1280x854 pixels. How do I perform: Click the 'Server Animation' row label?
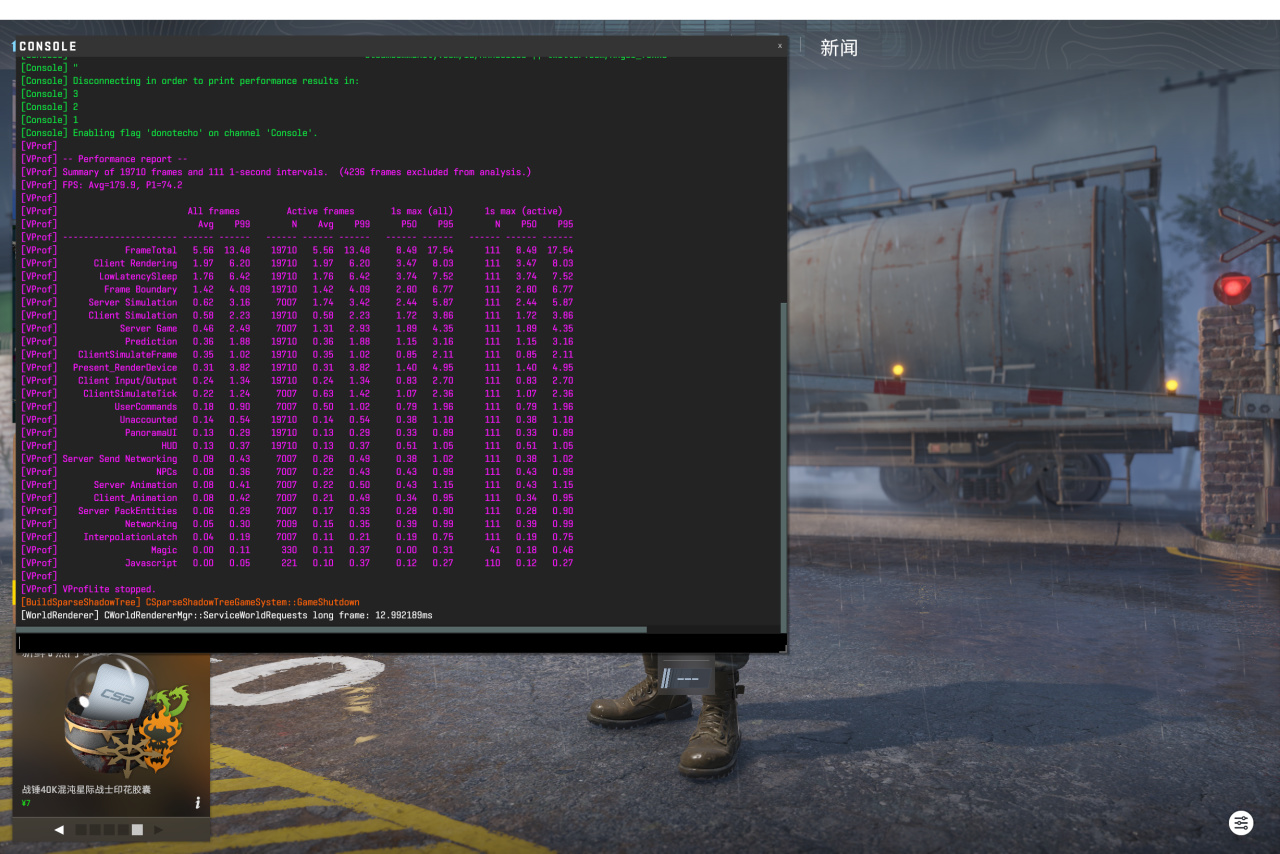(x=135, y=484)
